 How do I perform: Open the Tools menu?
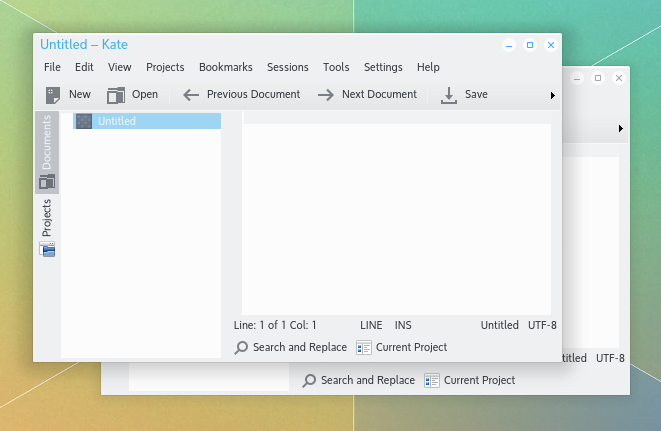tap(336, 67)
